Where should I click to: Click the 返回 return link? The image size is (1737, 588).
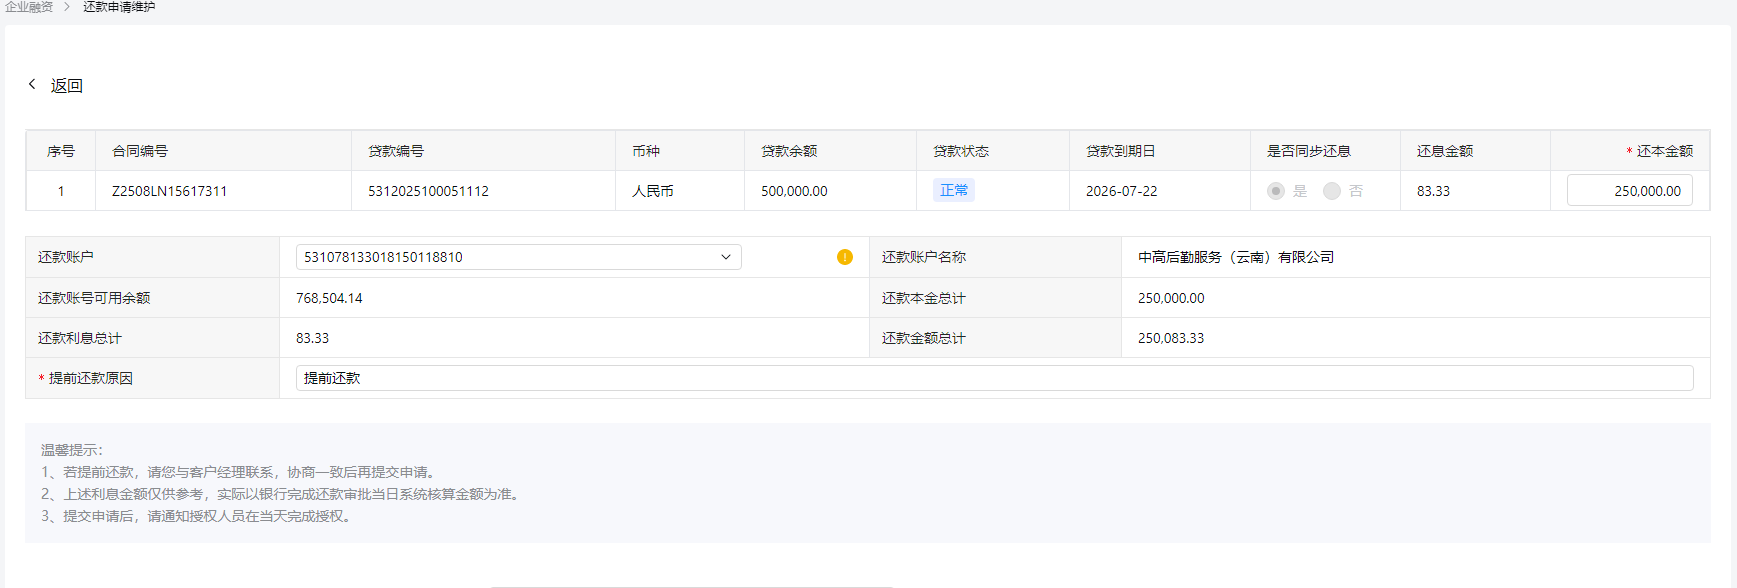coord(67,86)
